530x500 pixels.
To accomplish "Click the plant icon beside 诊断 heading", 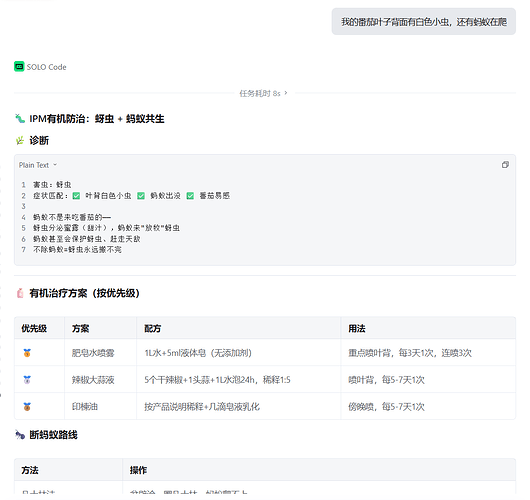I will point(20,140).
